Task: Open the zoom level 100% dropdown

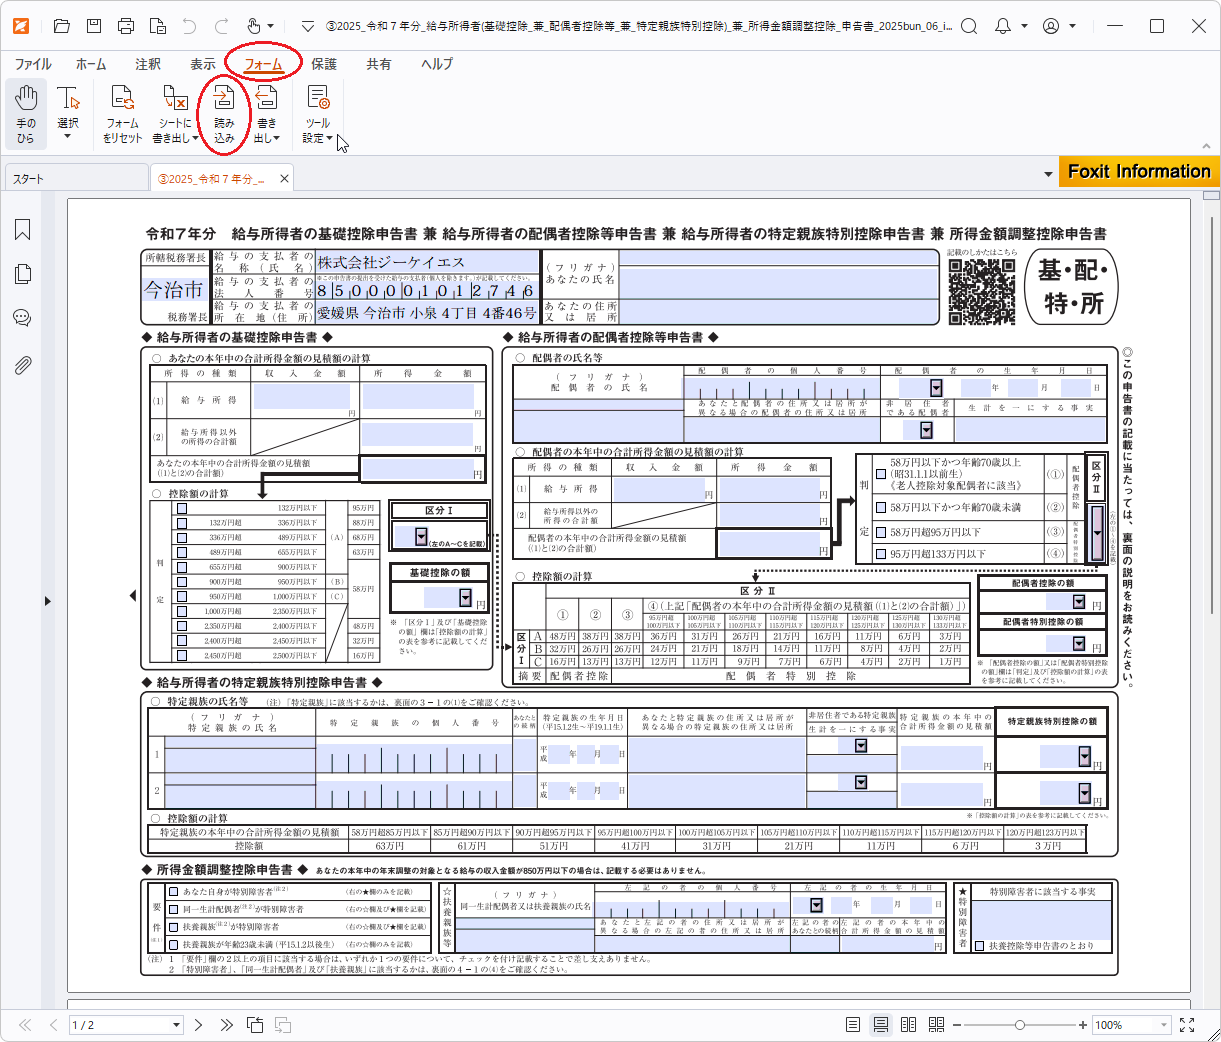Action: (x=1163, y=1025)
